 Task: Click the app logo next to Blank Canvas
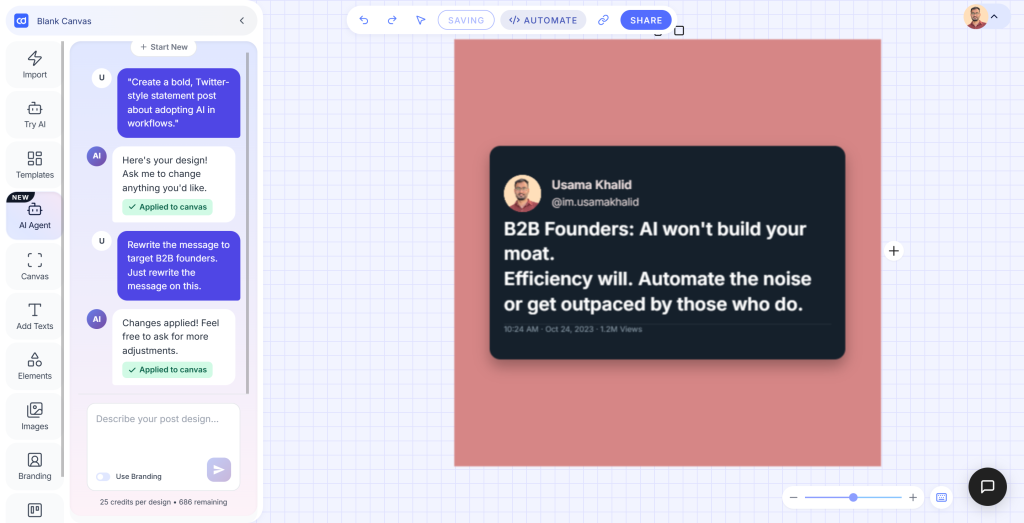(21, 21)
